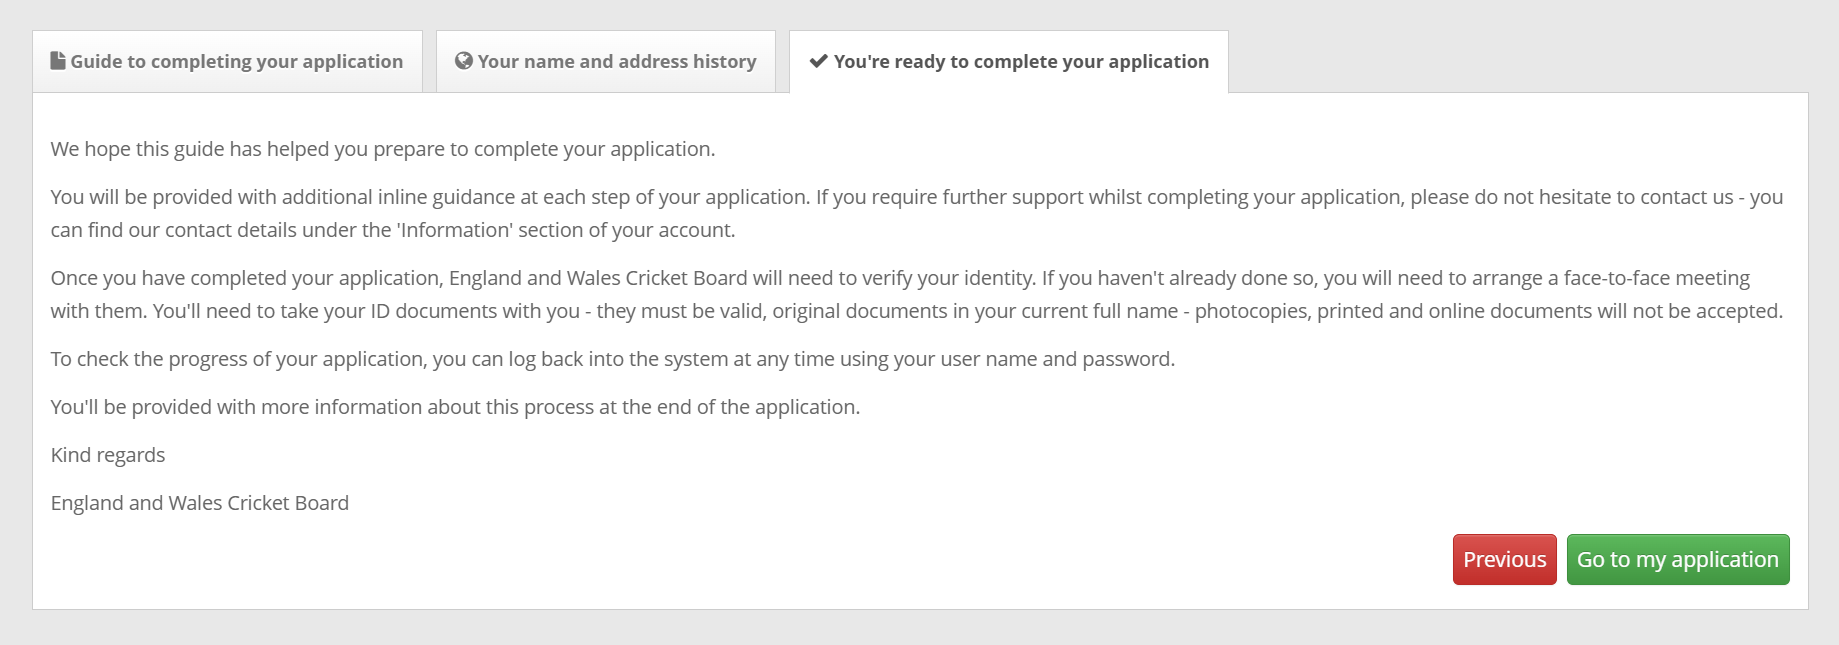Click the green 'Go to my application' button
Screen dimensions: 1839x645
pyautogui.click(x=1677, y=559)
